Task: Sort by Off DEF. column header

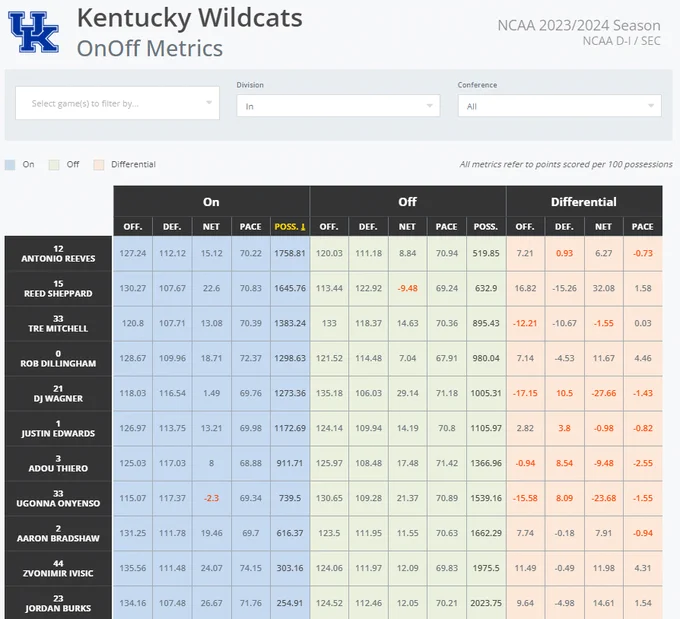Action: pos(368,226)
